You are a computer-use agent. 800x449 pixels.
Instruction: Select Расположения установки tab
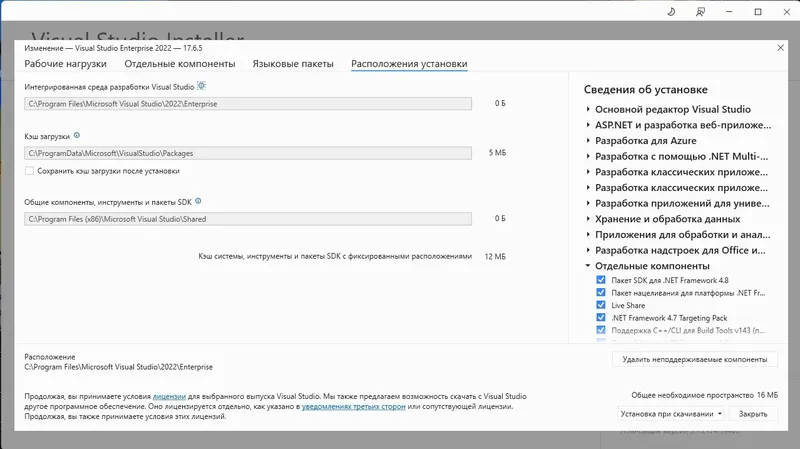pyautogui.click(x=409, y=64)
